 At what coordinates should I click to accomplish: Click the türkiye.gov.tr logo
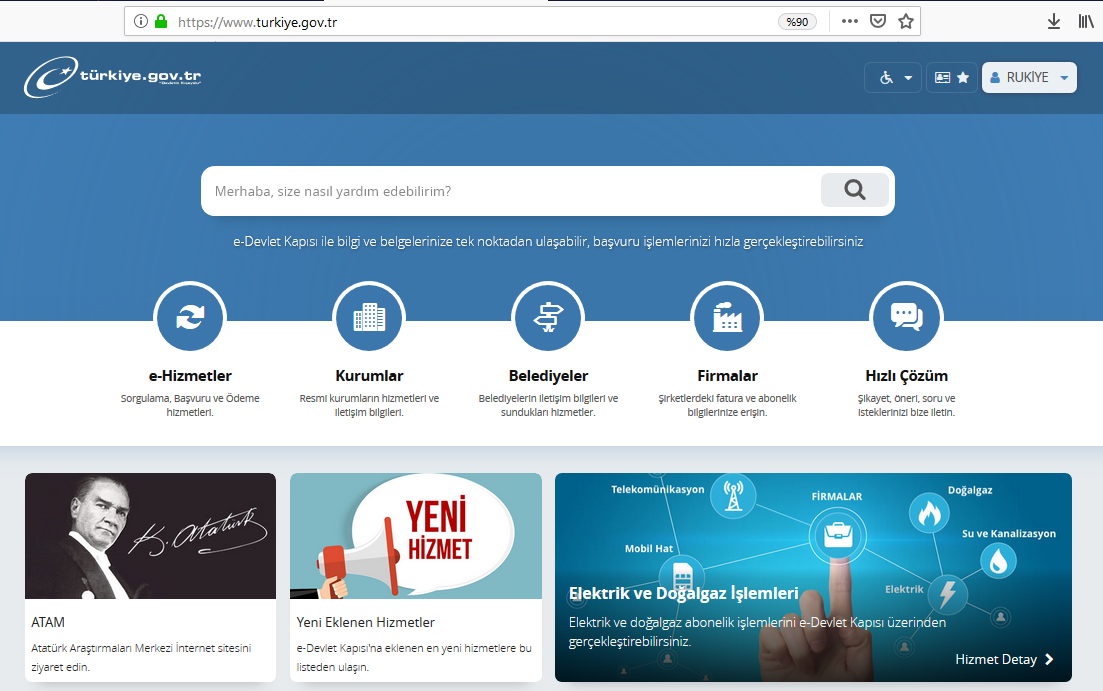click(113, 77)
